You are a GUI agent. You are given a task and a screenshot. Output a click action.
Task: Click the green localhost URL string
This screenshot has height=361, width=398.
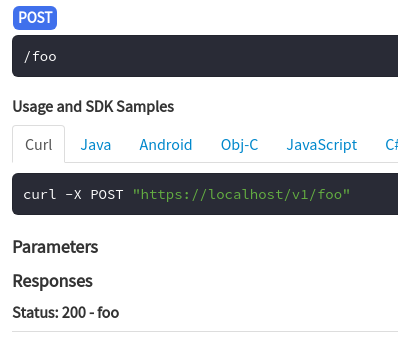click(241, 194)
